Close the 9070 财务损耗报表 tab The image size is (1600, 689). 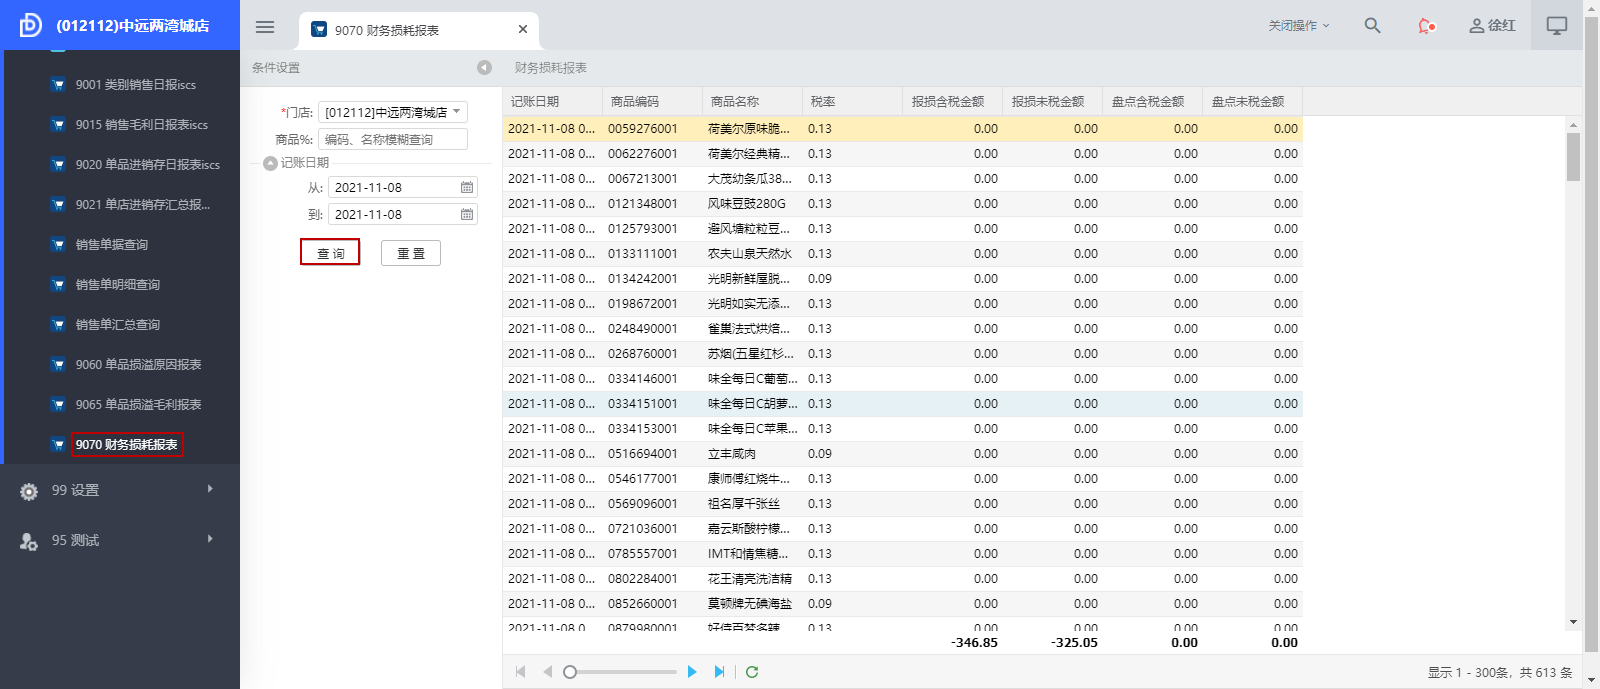coord(523,30)
